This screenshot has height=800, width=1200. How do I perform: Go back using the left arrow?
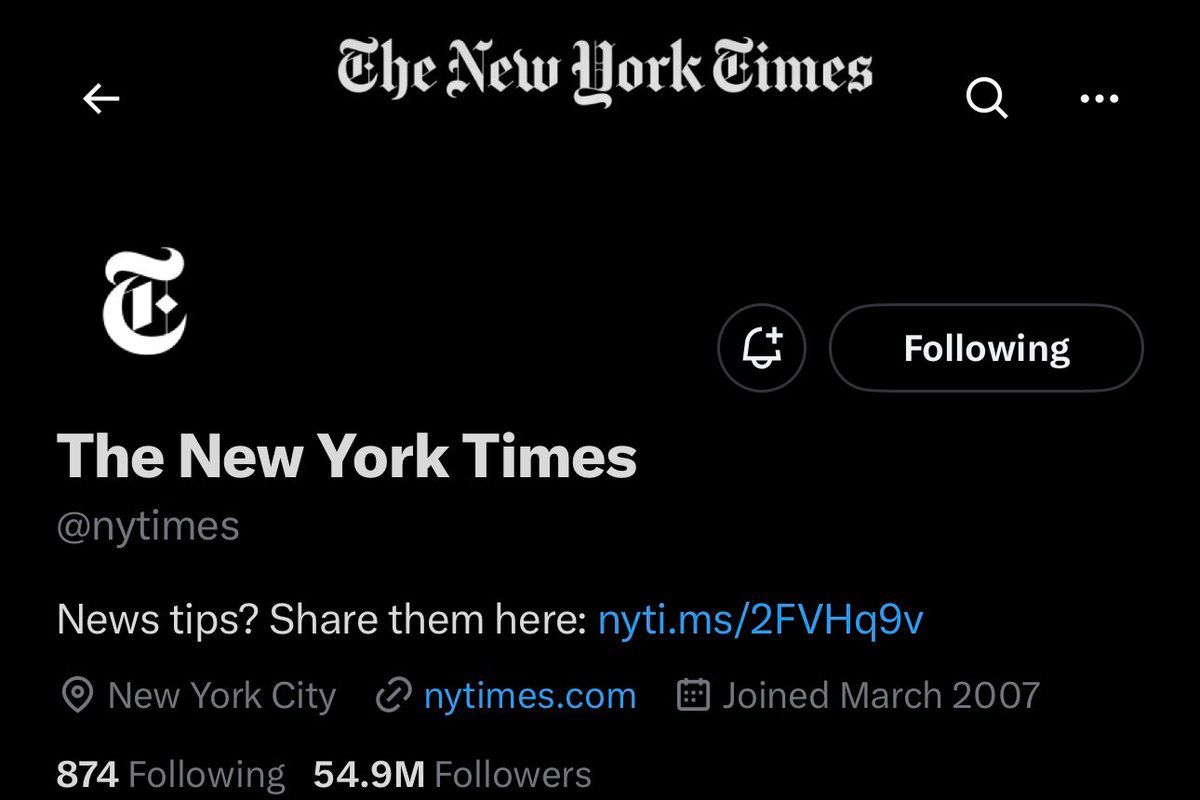coord(101,98)
